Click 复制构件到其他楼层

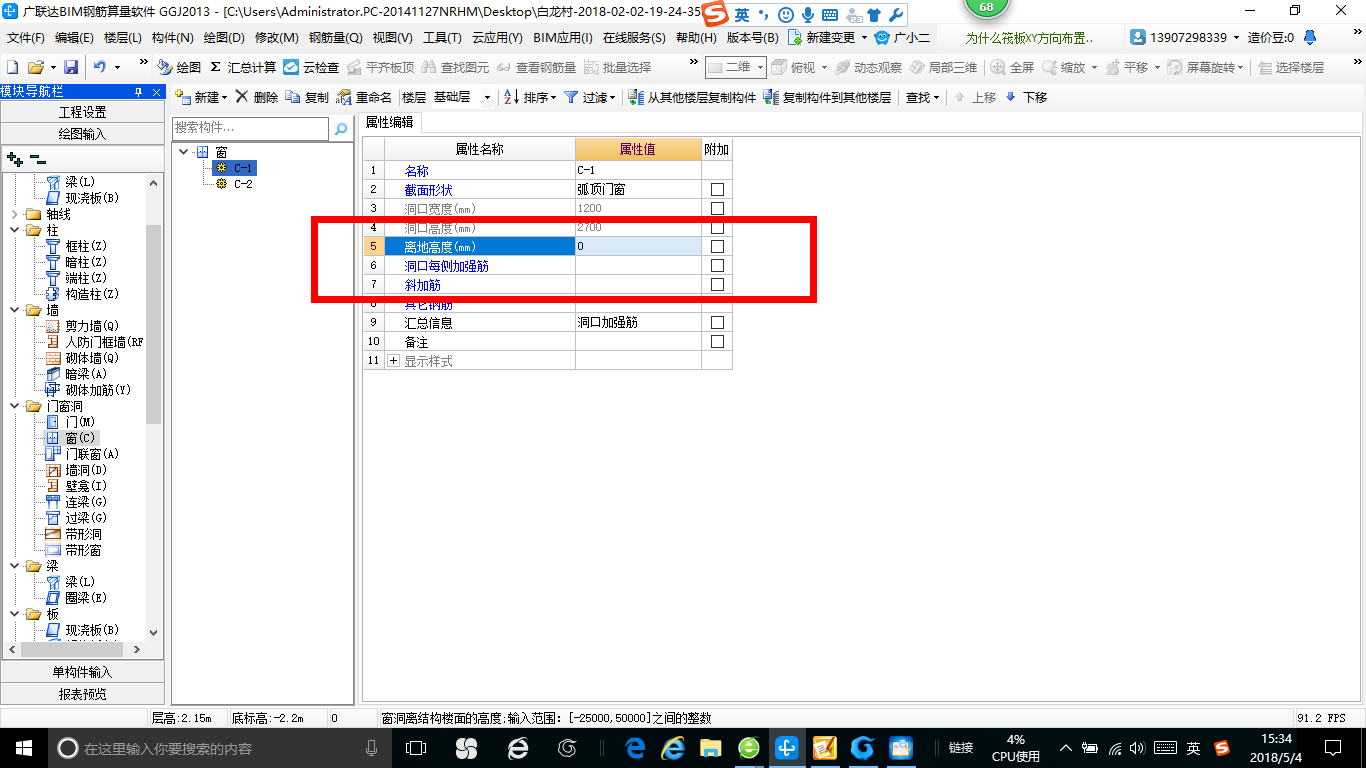827,97
